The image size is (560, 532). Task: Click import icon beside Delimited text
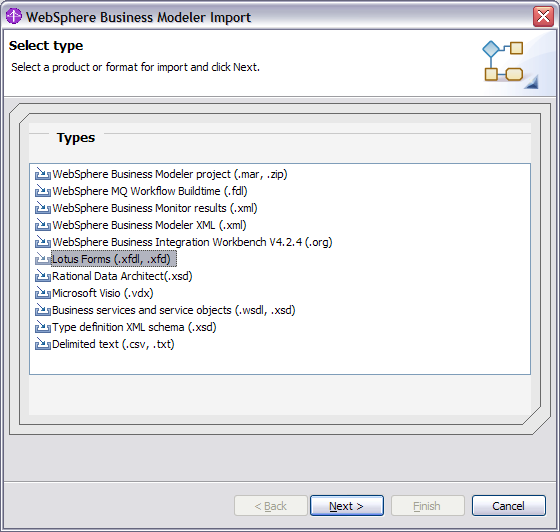coord(42,344)
